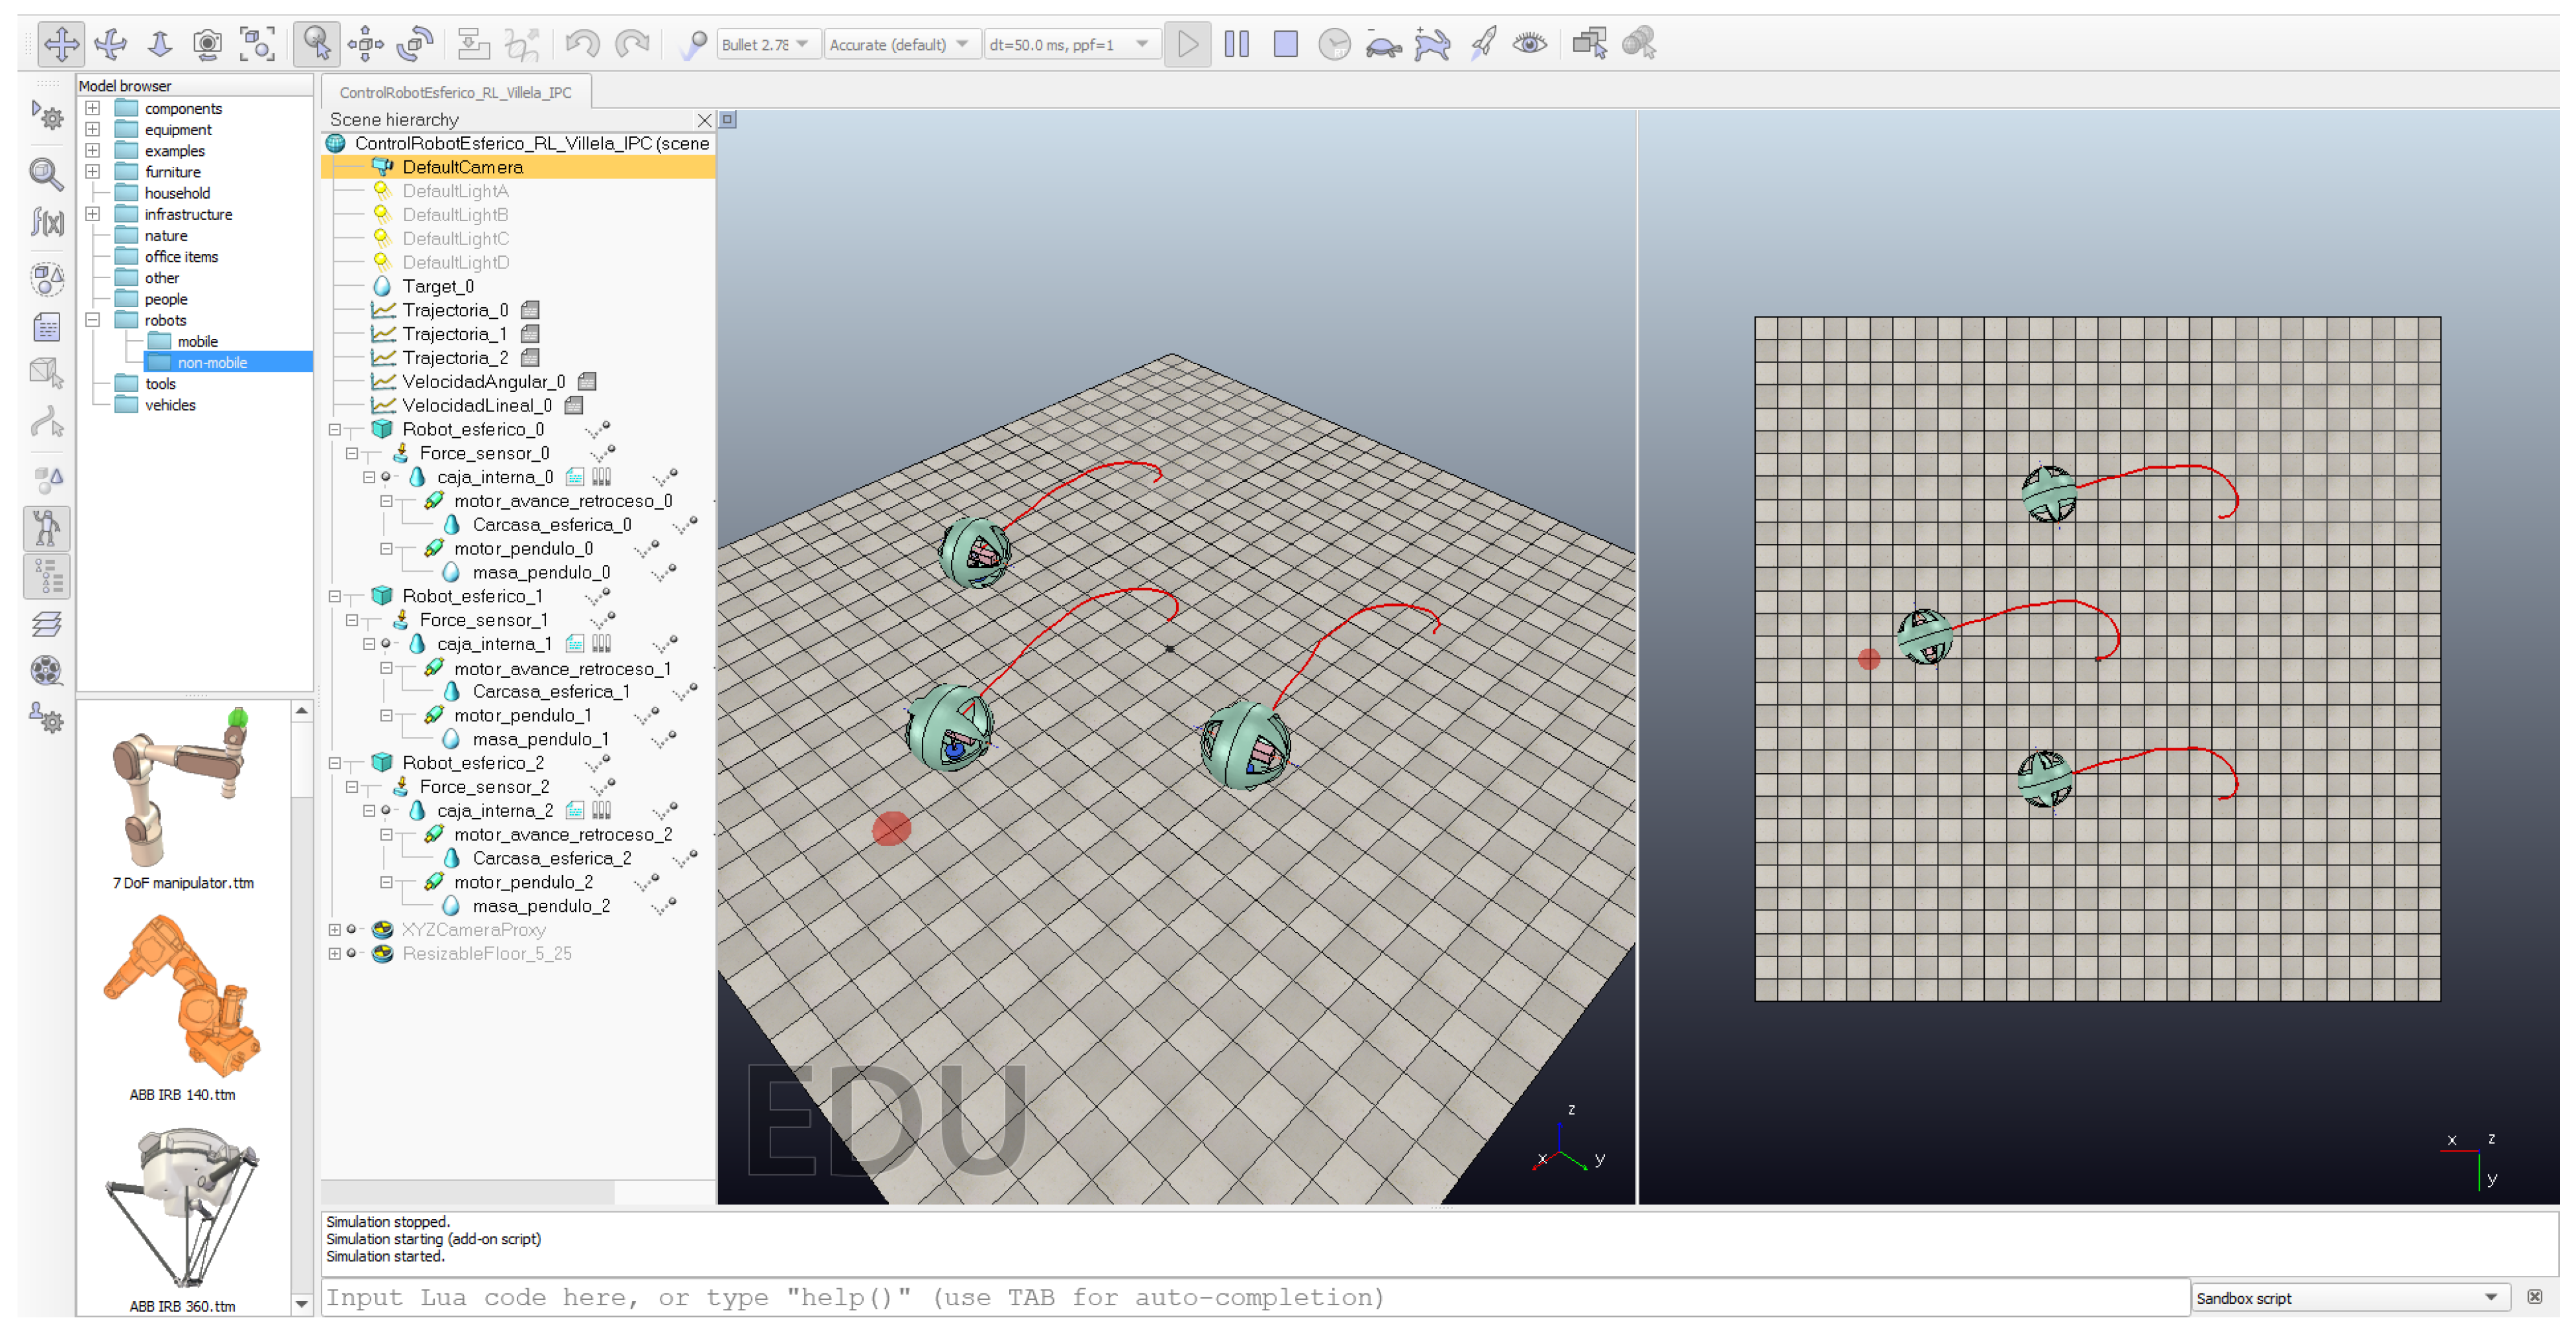Toggle the visualization eye icon
Image resolution: width=2576 pixels, height=1329 pixels.
[1529, 44]
